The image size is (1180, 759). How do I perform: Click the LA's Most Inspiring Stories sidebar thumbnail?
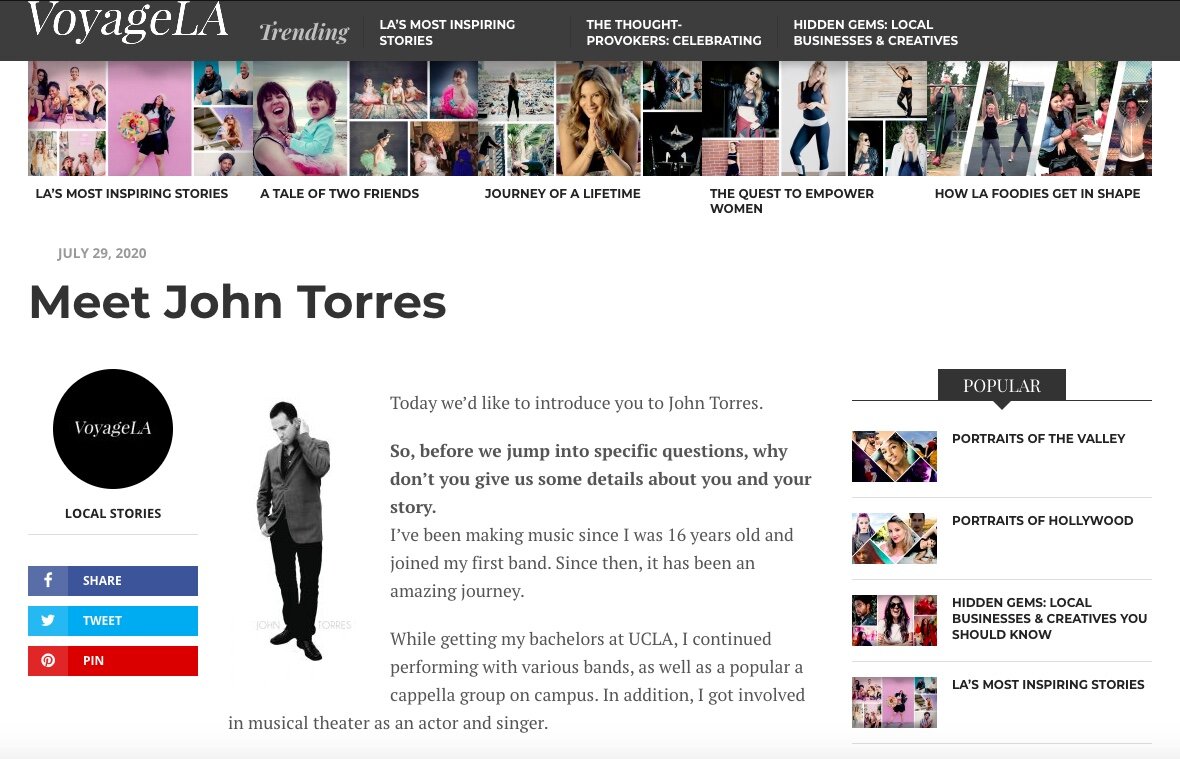[x=894, y=702]
